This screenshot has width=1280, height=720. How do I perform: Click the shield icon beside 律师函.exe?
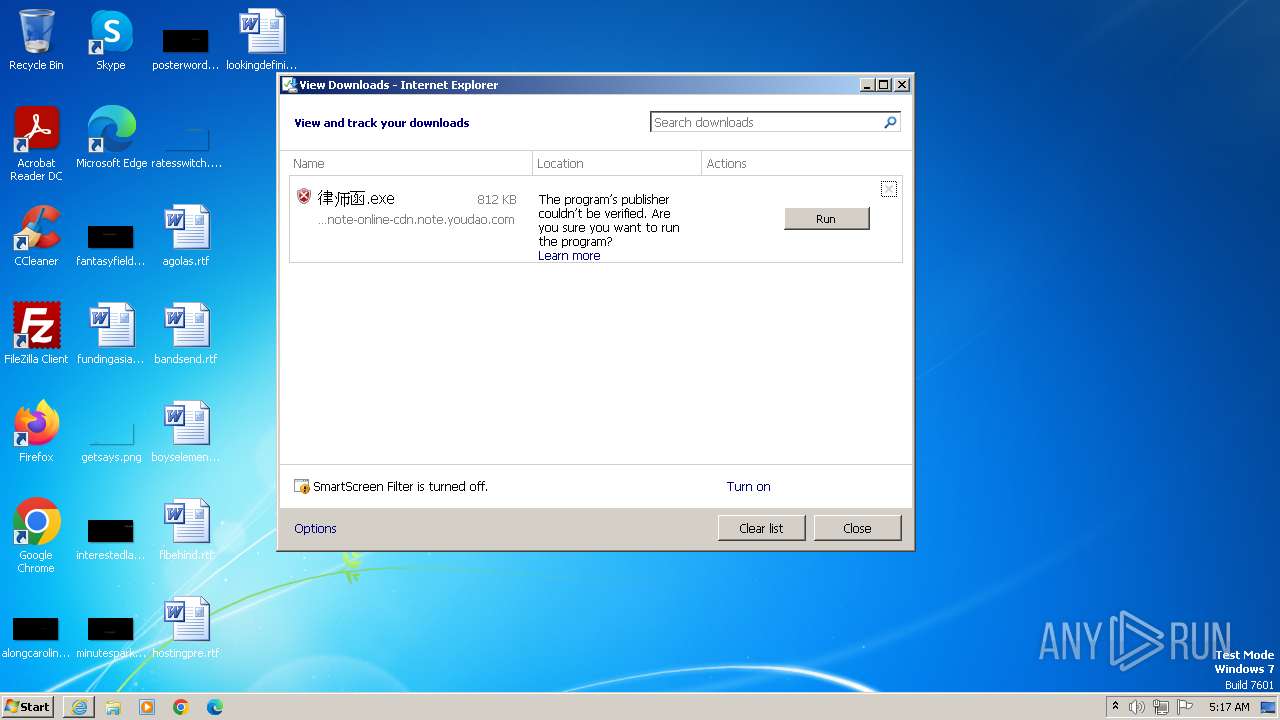tap(304, 197)
